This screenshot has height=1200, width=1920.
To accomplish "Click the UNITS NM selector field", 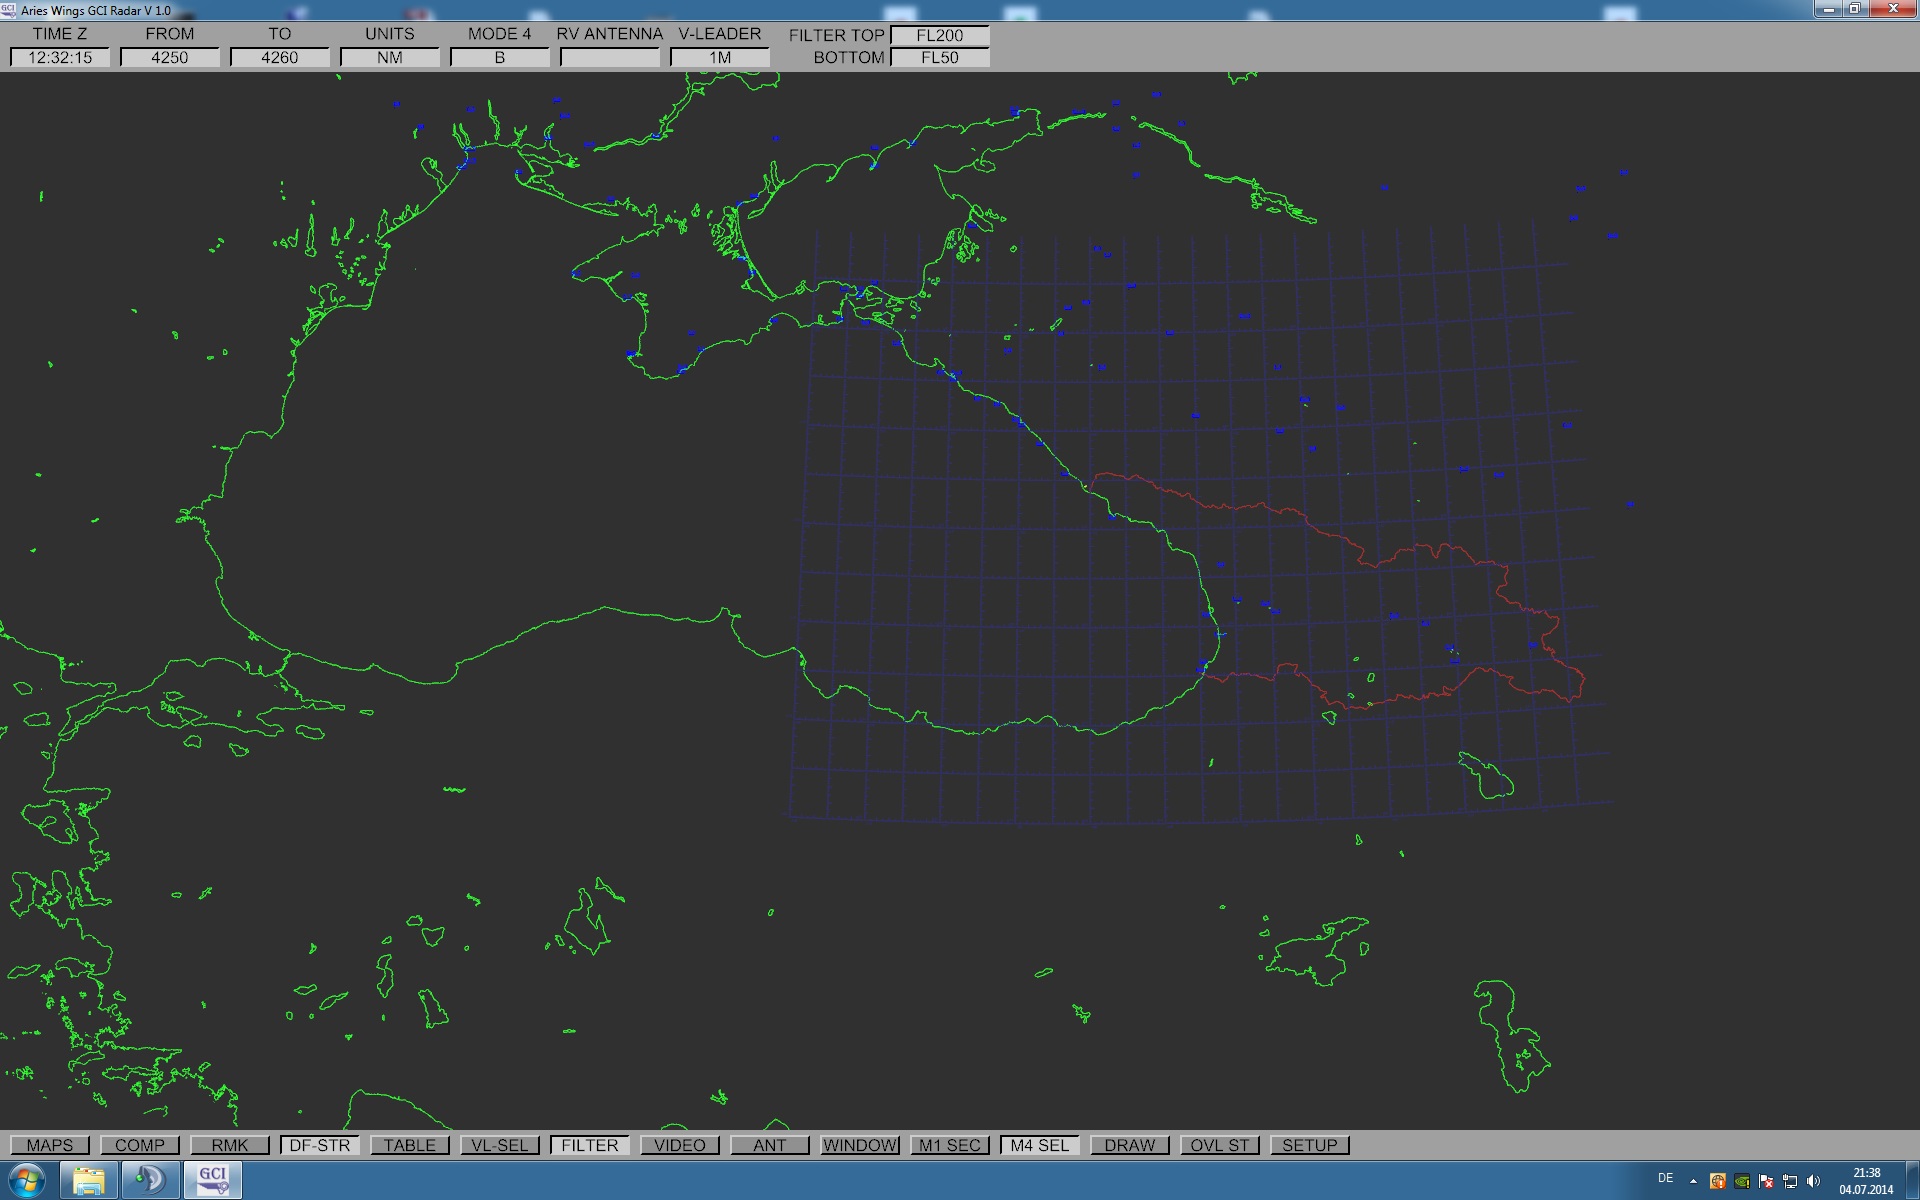I will pyautogui.click(x=390, y=58).
